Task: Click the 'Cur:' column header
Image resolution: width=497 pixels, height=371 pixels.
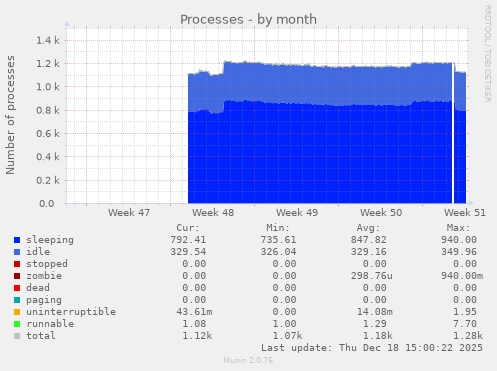Action: (188, 228)
